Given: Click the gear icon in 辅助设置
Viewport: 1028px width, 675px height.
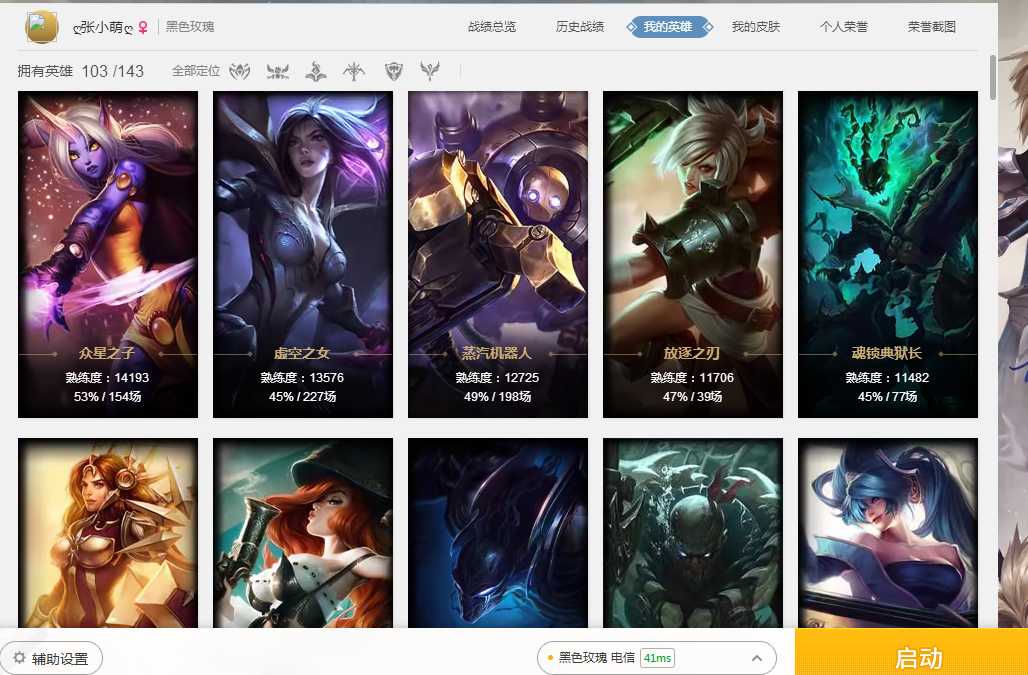Looking at the screenshot, I should pos(20,657).
